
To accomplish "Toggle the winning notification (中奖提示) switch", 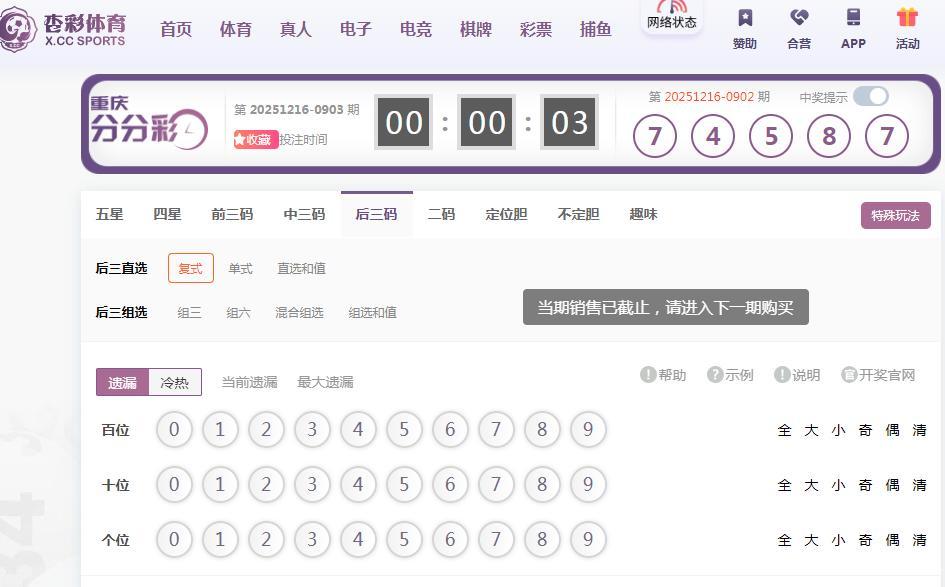I will click(x=870, y=96).
